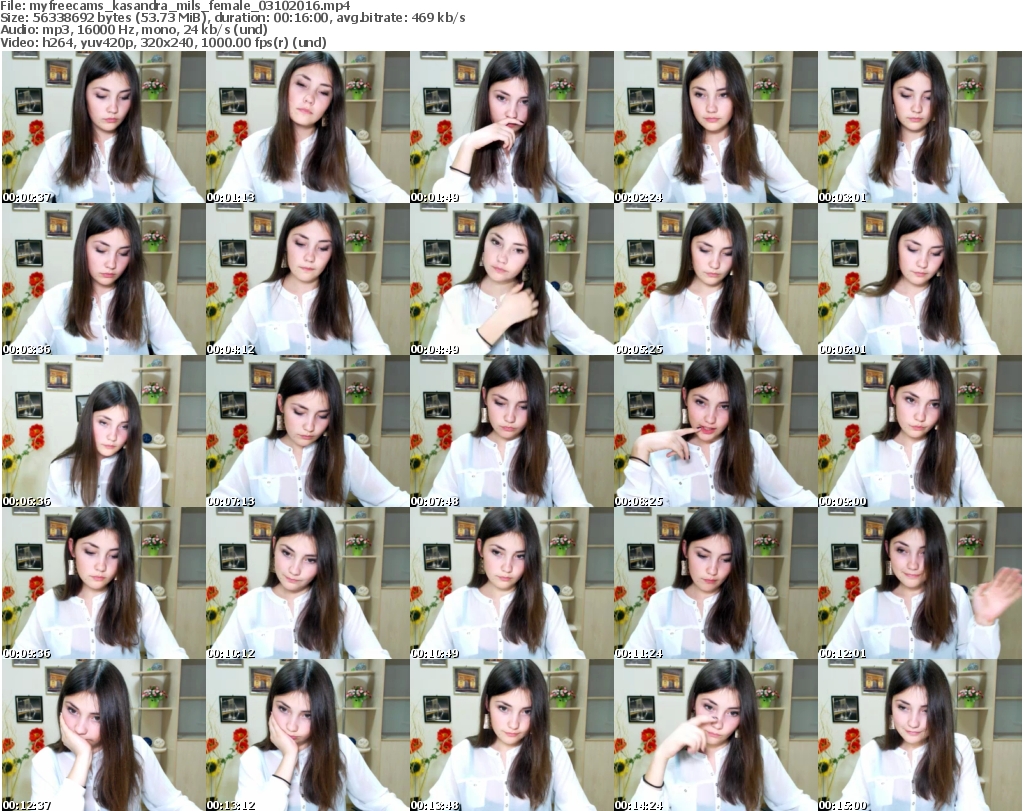Select the thumbnail frame at 00:13:48
The image size is (1024, 811).
[x=511, y=735]
